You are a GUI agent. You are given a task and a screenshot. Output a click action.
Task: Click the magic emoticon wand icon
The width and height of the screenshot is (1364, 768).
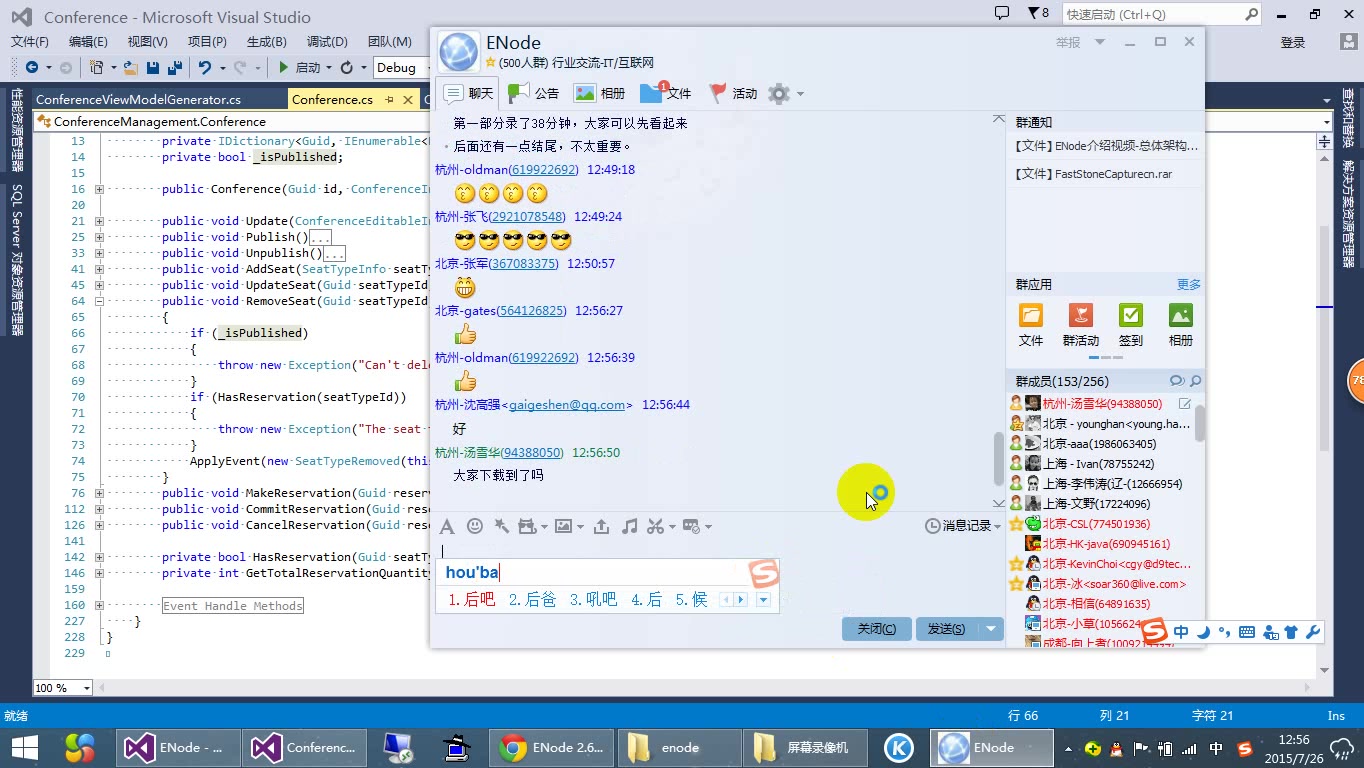pos(501,526)
